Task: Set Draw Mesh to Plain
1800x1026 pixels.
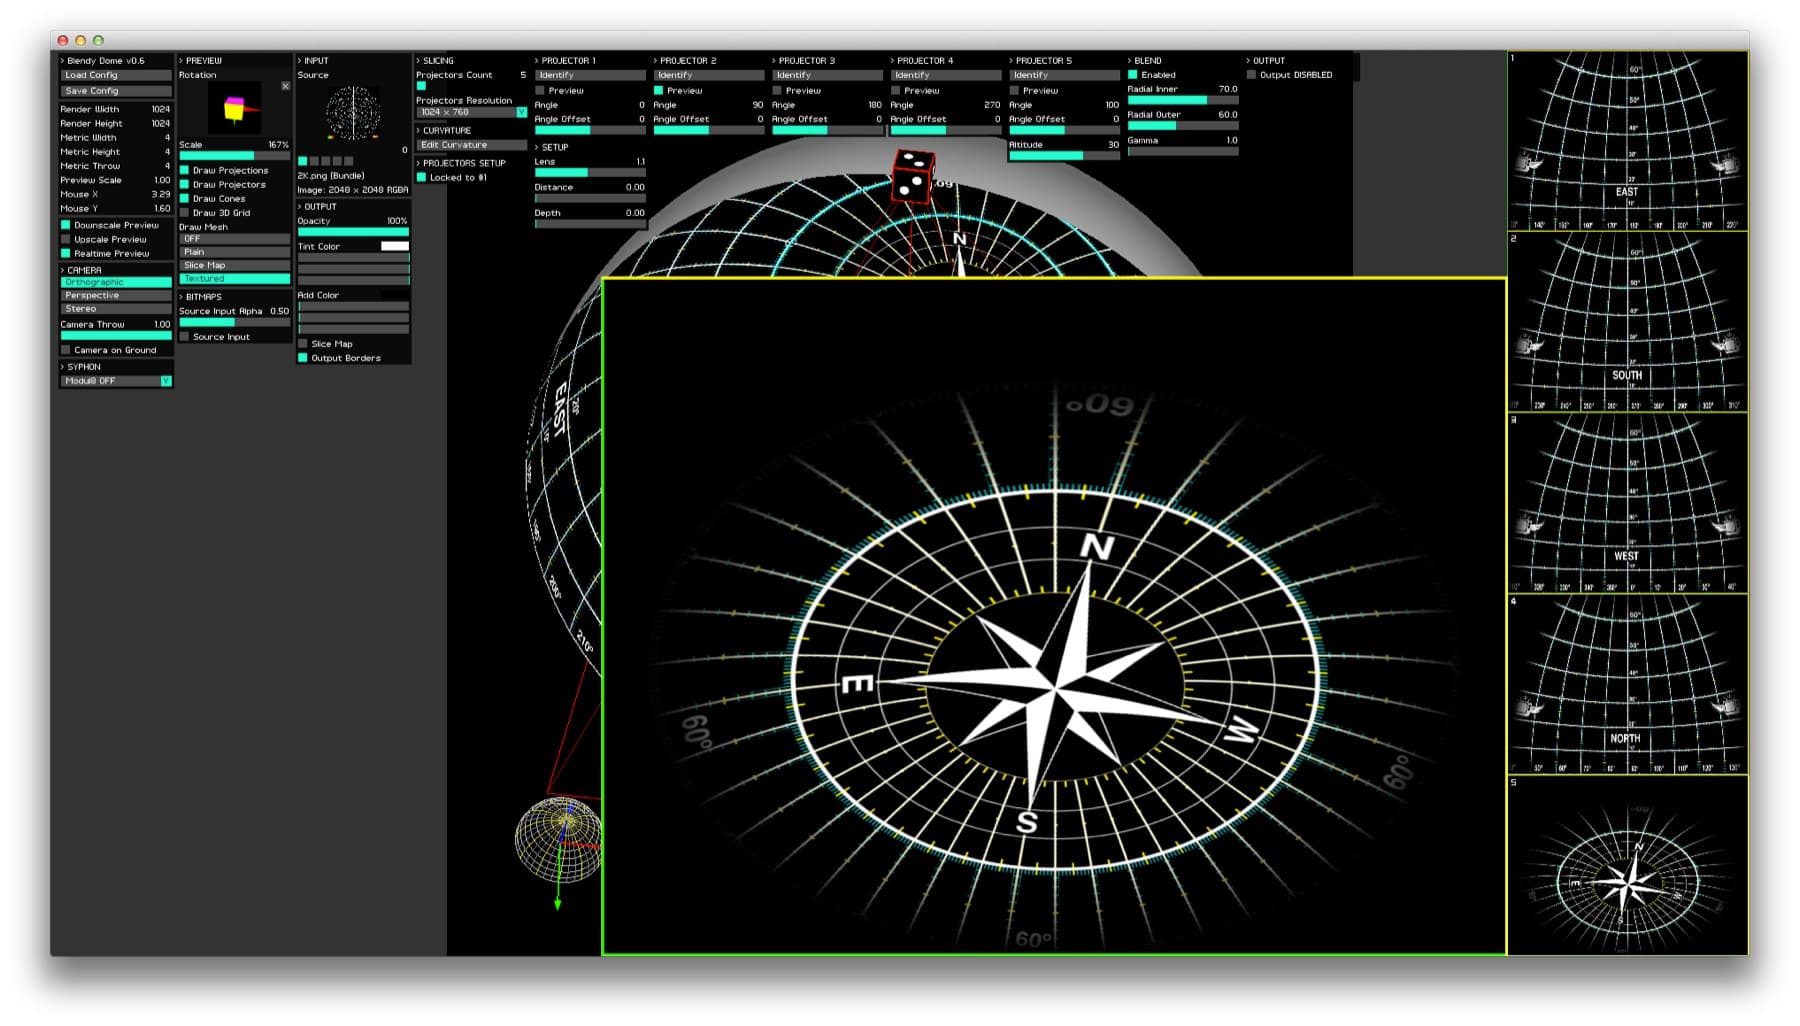Action: click(235, 252)
